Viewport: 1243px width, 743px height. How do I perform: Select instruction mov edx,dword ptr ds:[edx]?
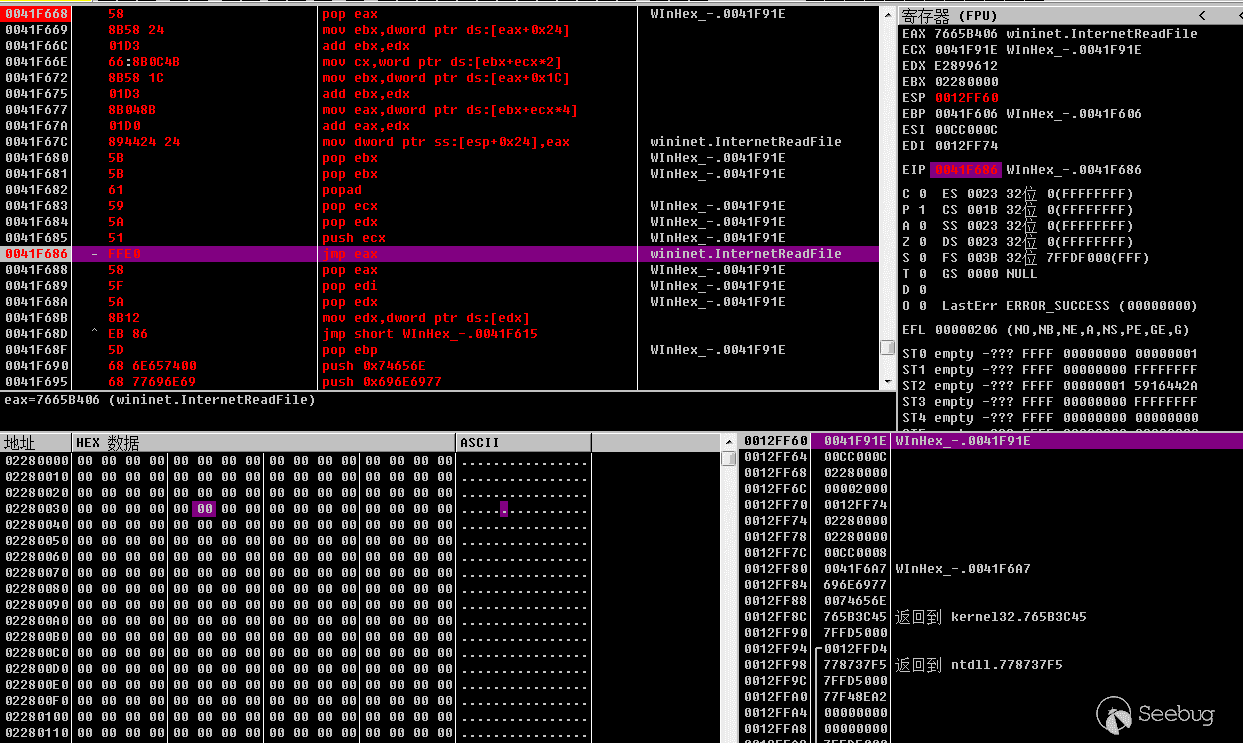tap(426, 318)
